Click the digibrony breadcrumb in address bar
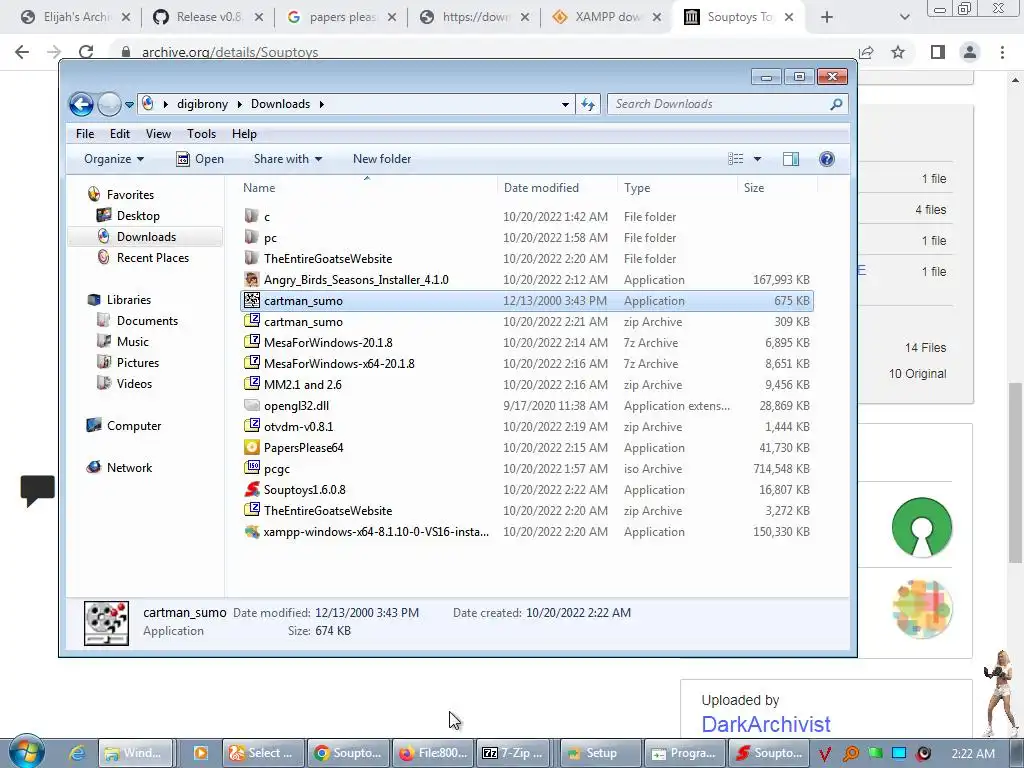The height and width of the screenshot is (768, 1024). tap(202, 104)
